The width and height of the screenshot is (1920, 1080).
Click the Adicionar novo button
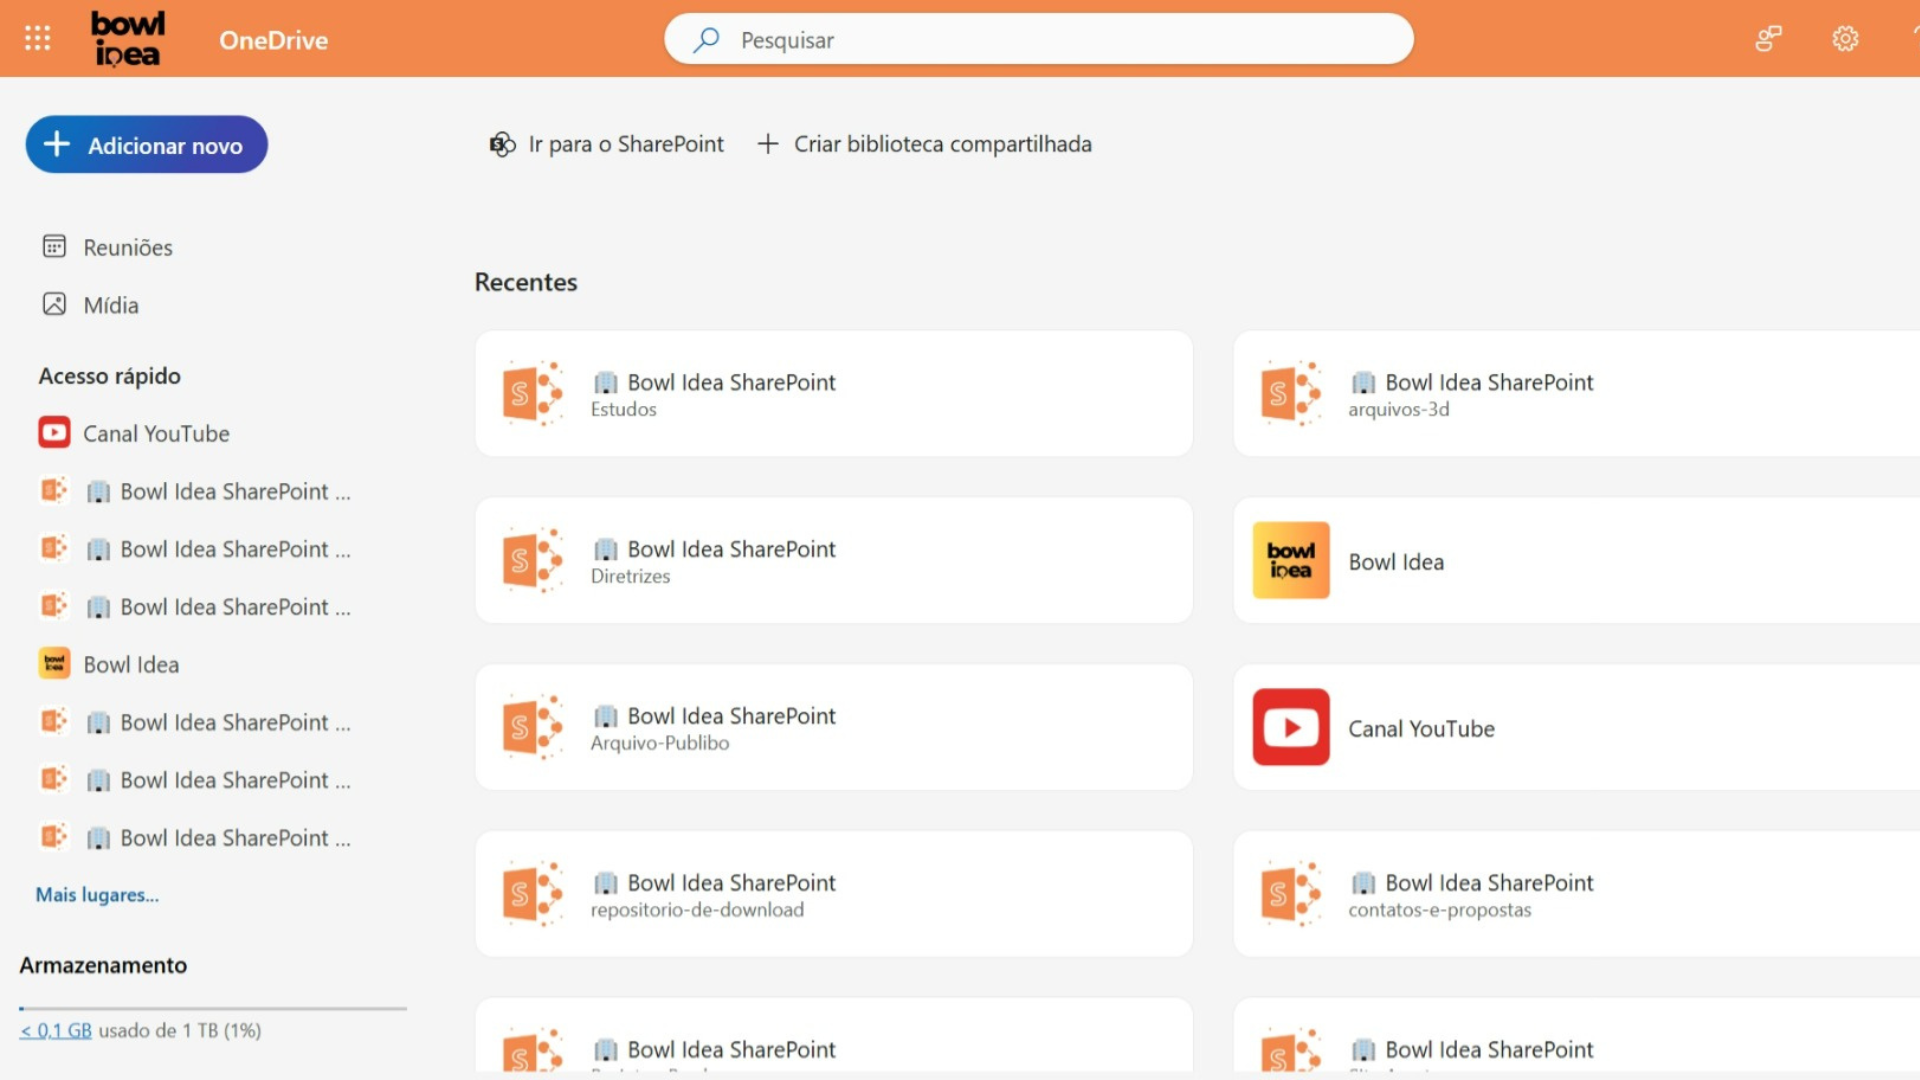[x=147, y=144]
